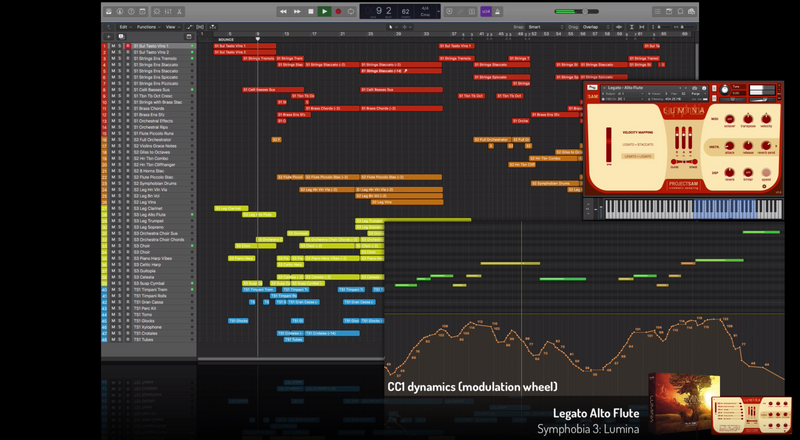
Task: Open the Snap Smart dropdown
Action: click(x=546, y=27)
